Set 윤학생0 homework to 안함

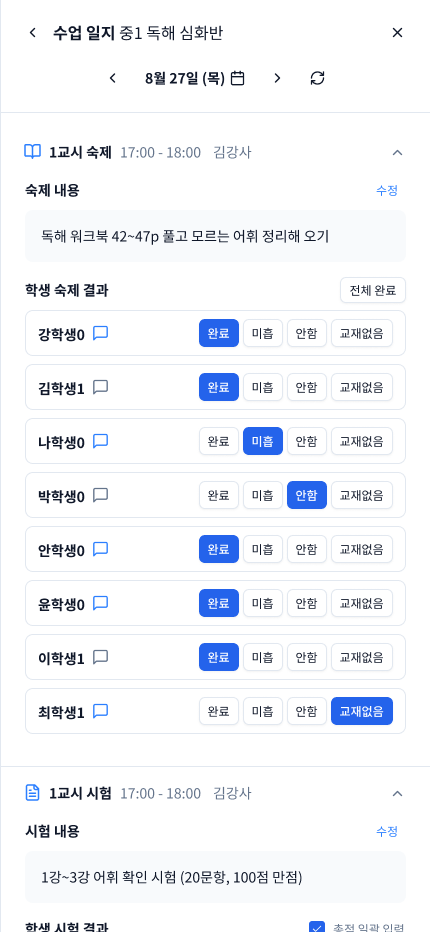307,603
